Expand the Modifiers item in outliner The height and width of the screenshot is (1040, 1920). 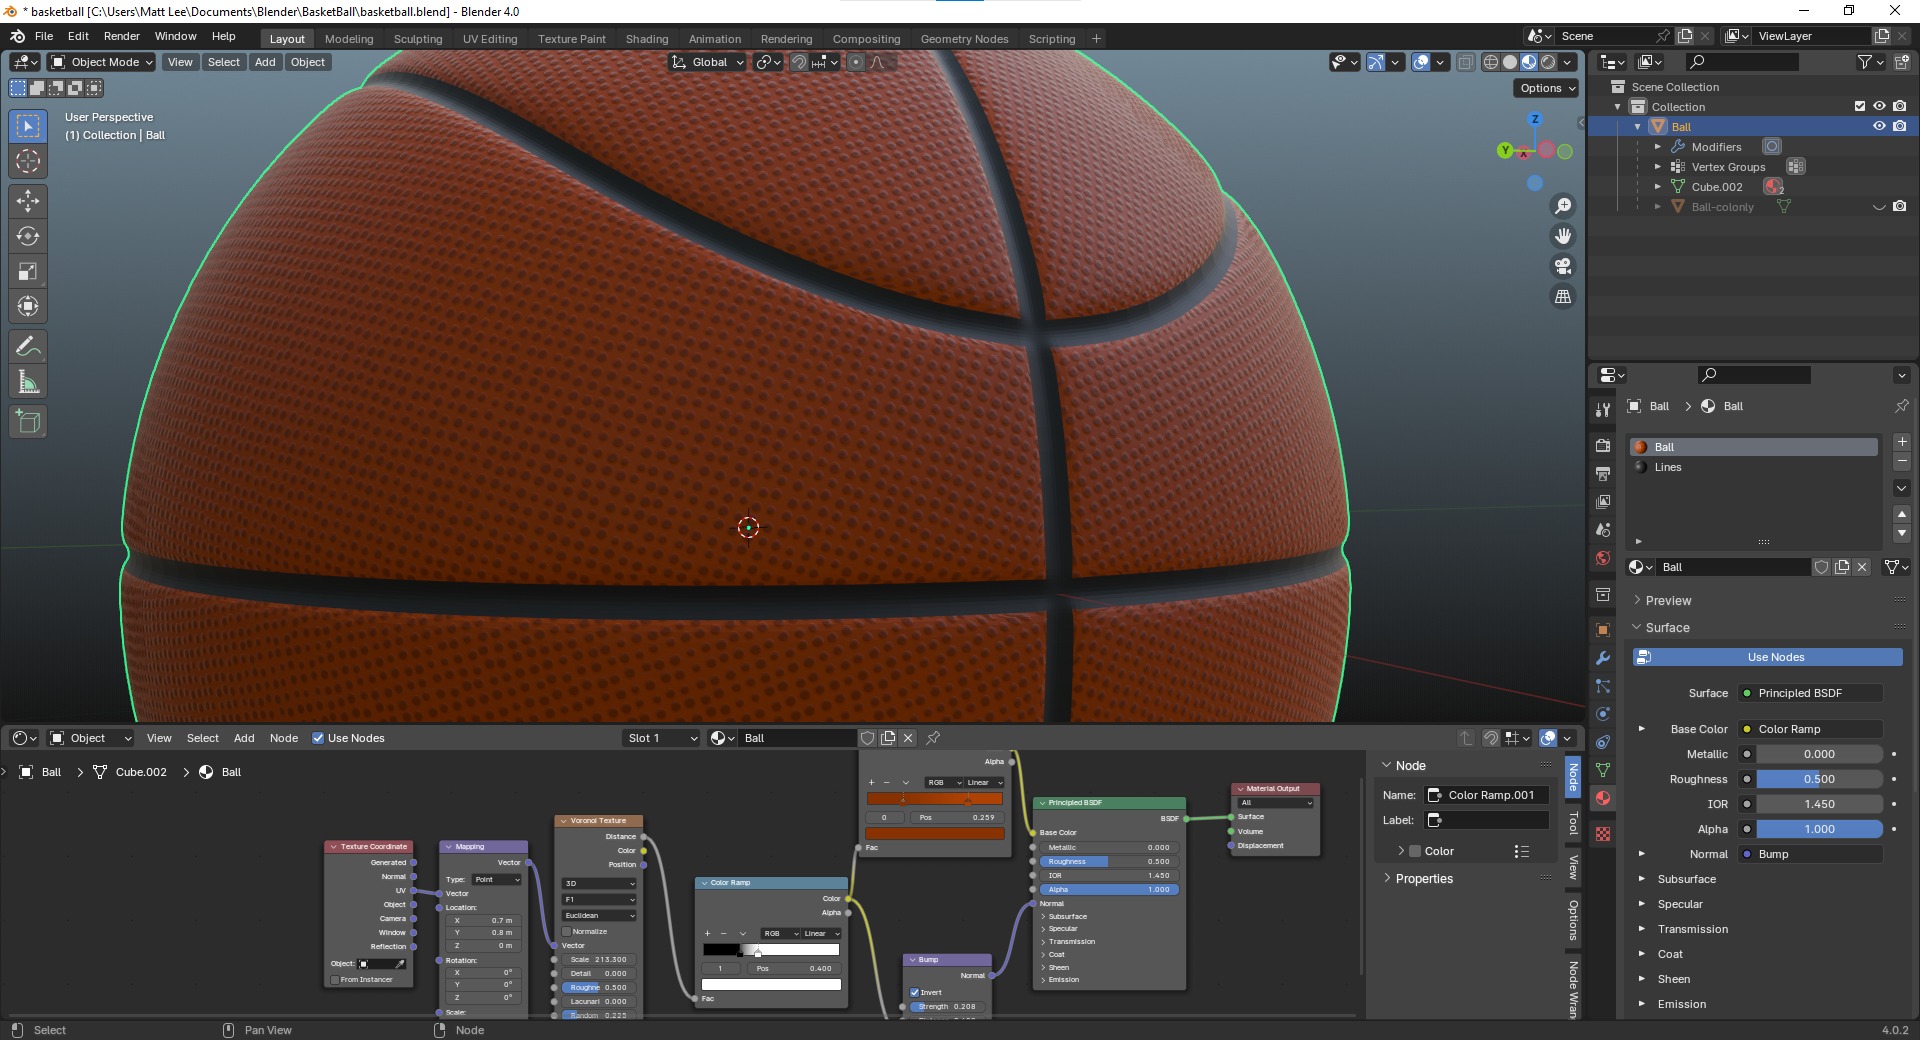pos(1658,147)
